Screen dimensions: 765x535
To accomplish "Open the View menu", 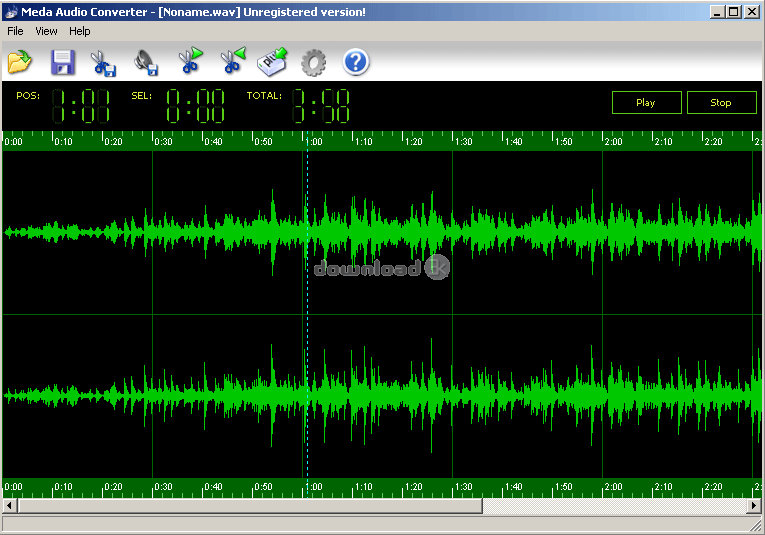I will click(46, 31).
